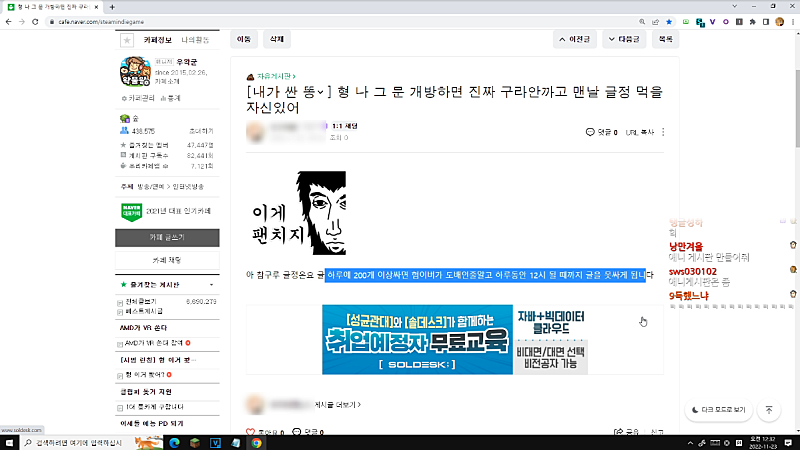The image size is (800, 450).
Task: Click the scroll-to-top arrow button
Action: (x=769, y=410)
